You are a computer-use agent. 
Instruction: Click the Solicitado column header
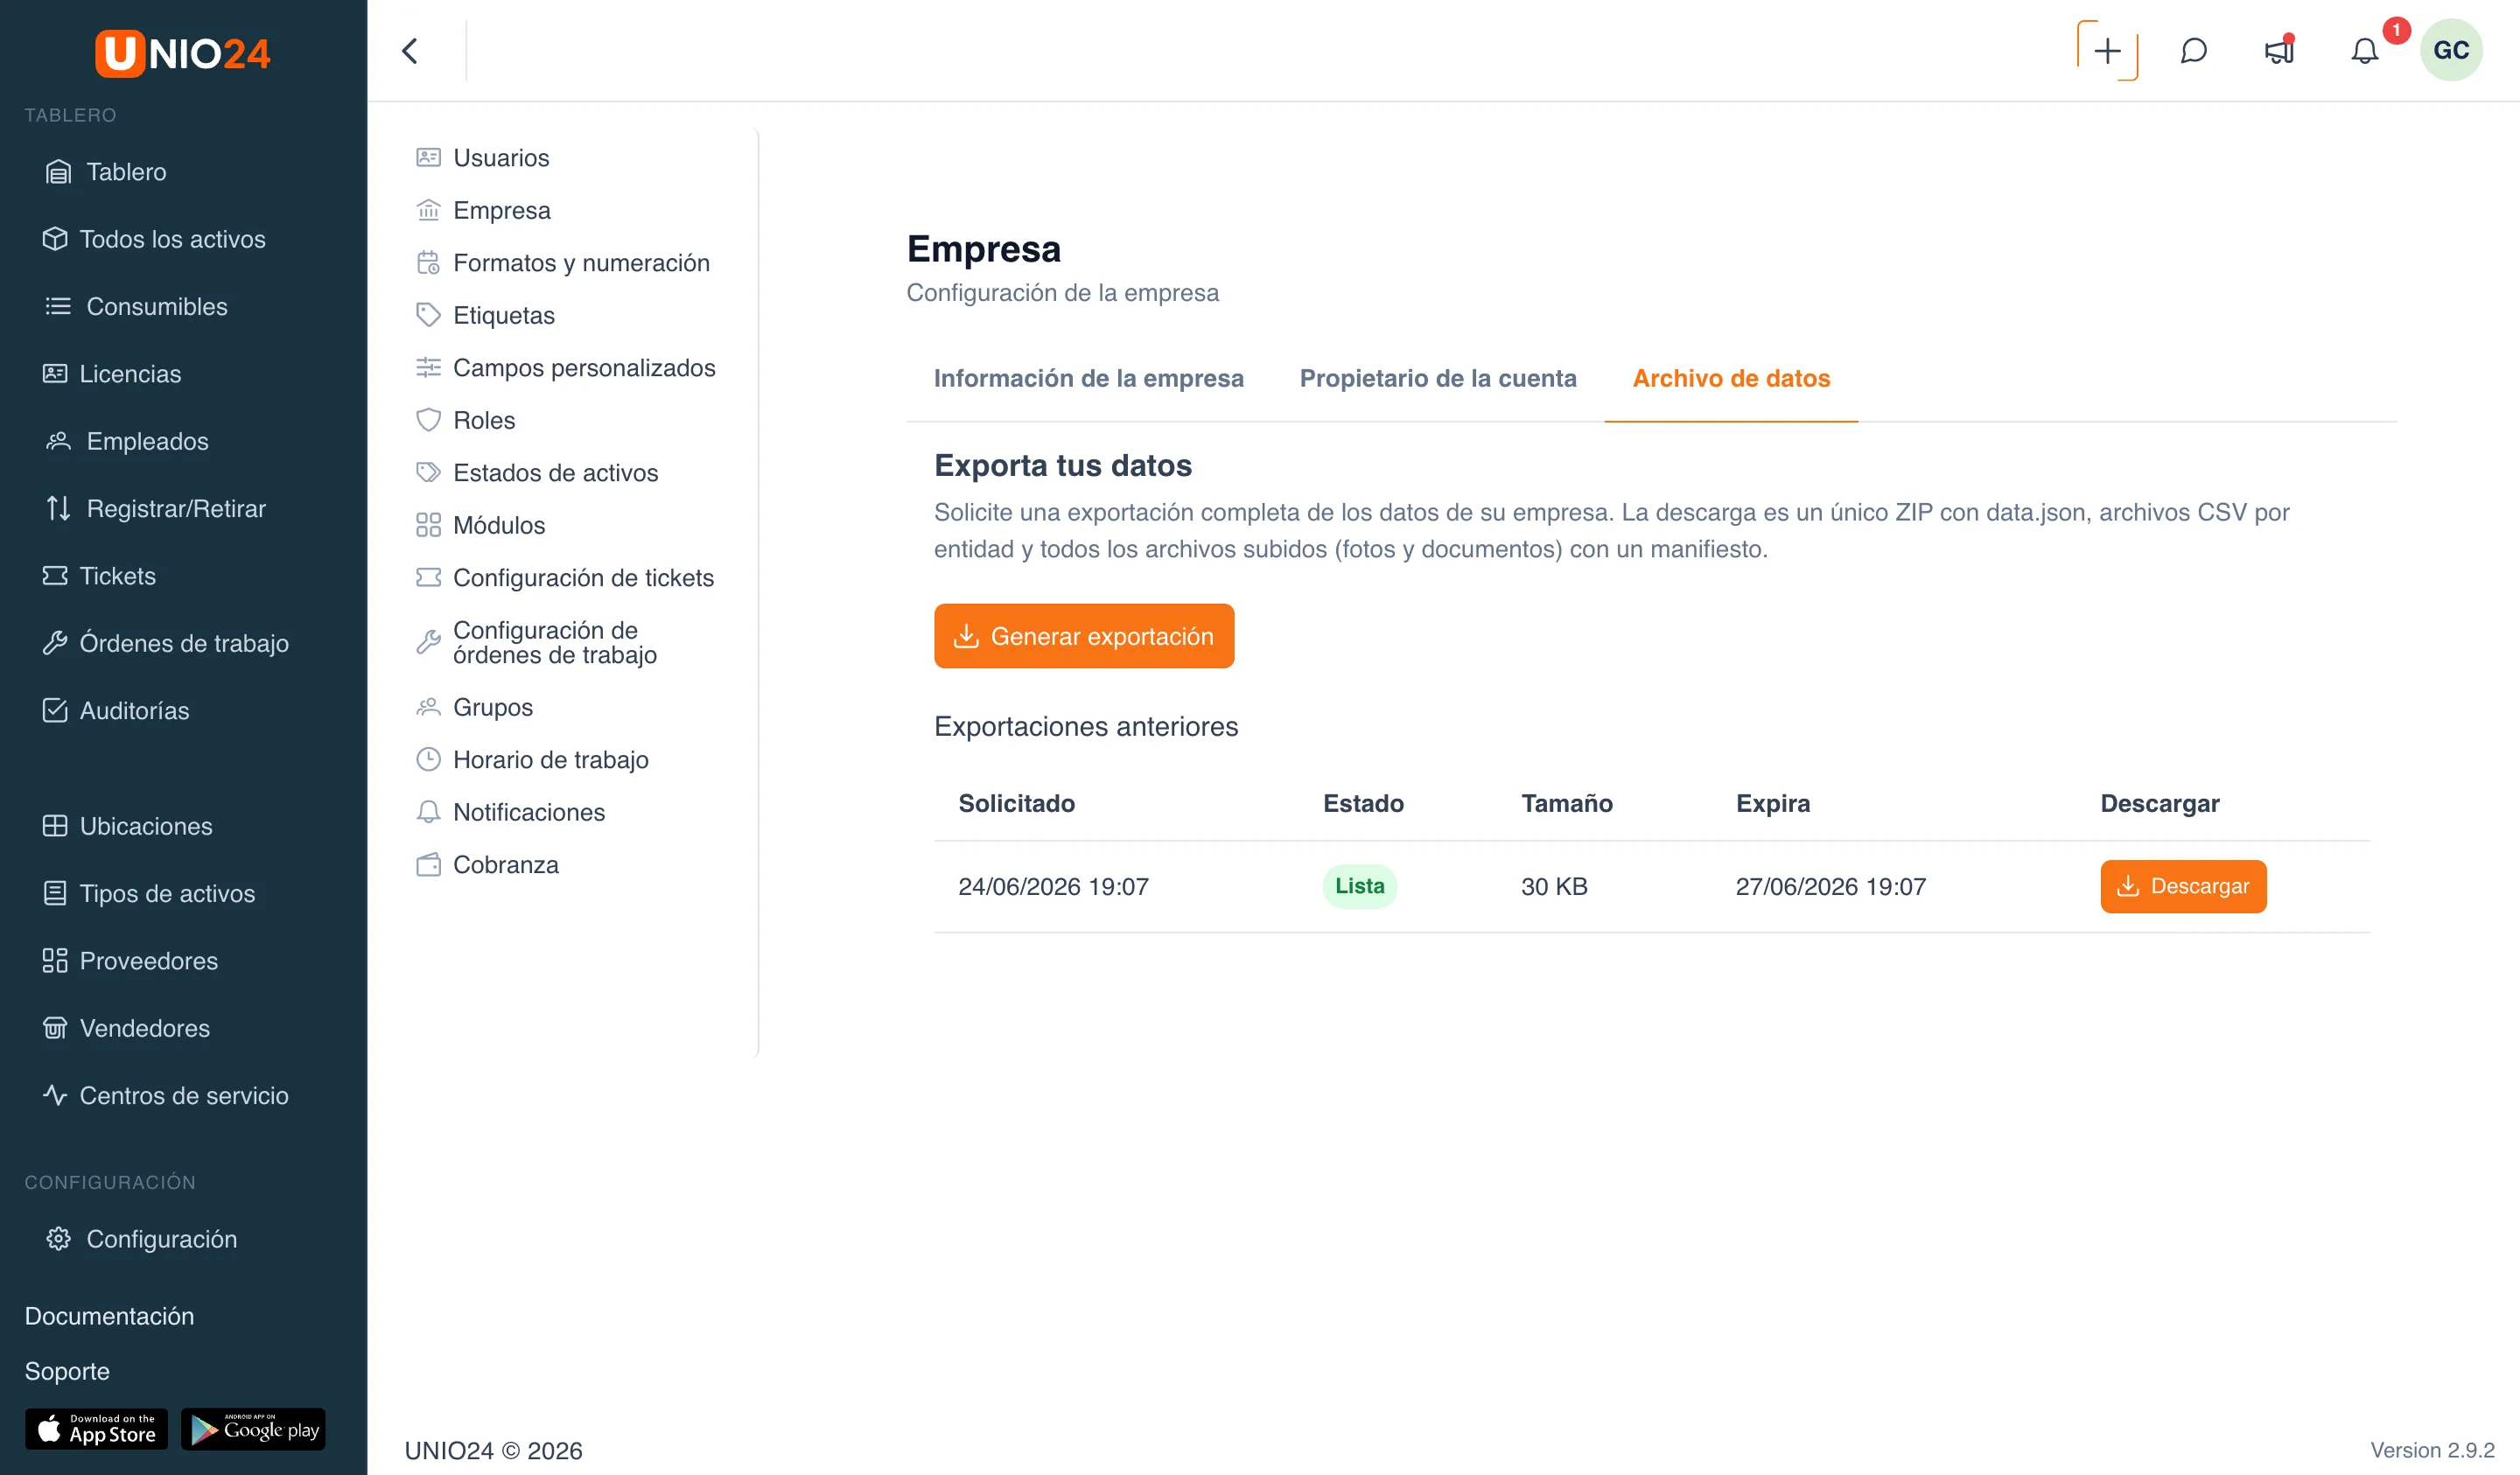pos(1016,803)
